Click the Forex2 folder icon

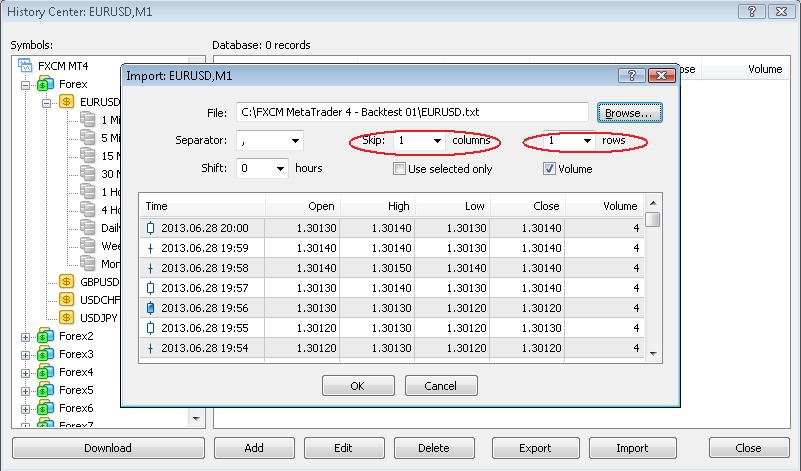(45, 337)
